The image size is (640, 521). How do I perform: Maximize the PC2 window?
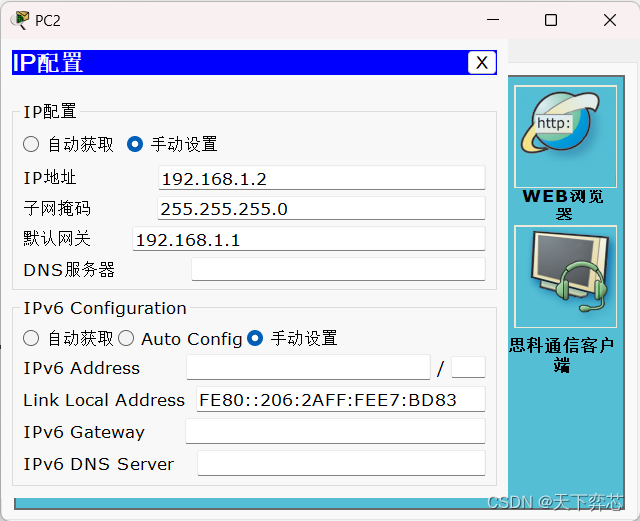pyautogui.click(x=551, y=20)
